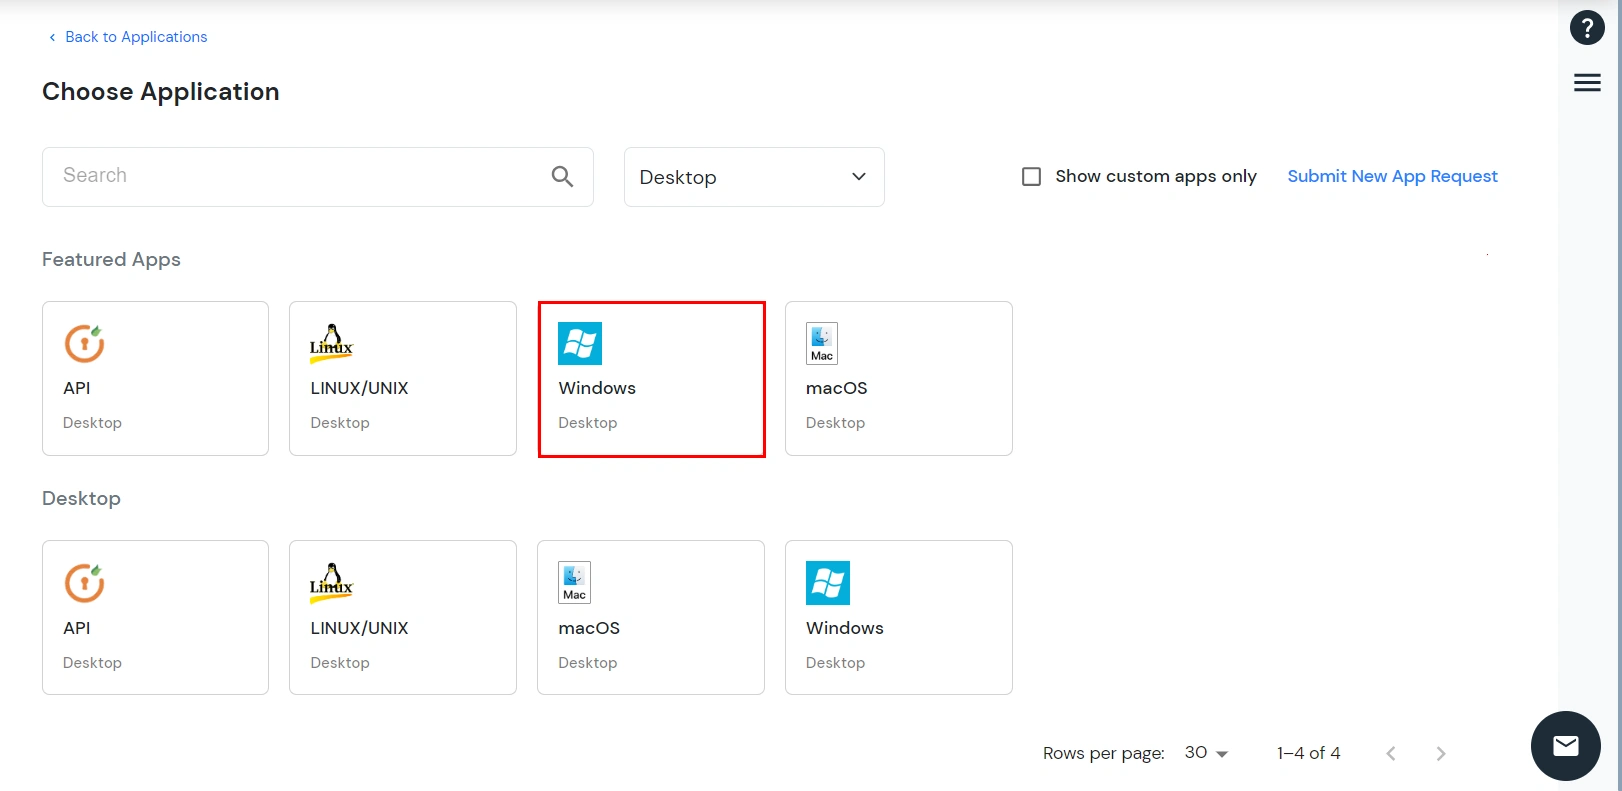The image size is (1622, 791).
Task: Click Mac icon in Desktop section
Action: (575, 583)
